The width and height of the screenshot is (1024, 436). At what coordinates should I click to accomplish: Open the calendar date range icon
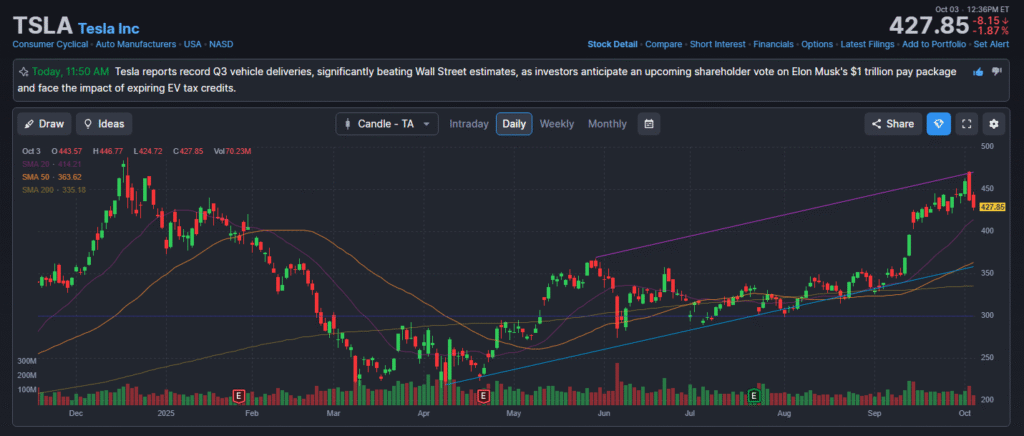[649, 124]
